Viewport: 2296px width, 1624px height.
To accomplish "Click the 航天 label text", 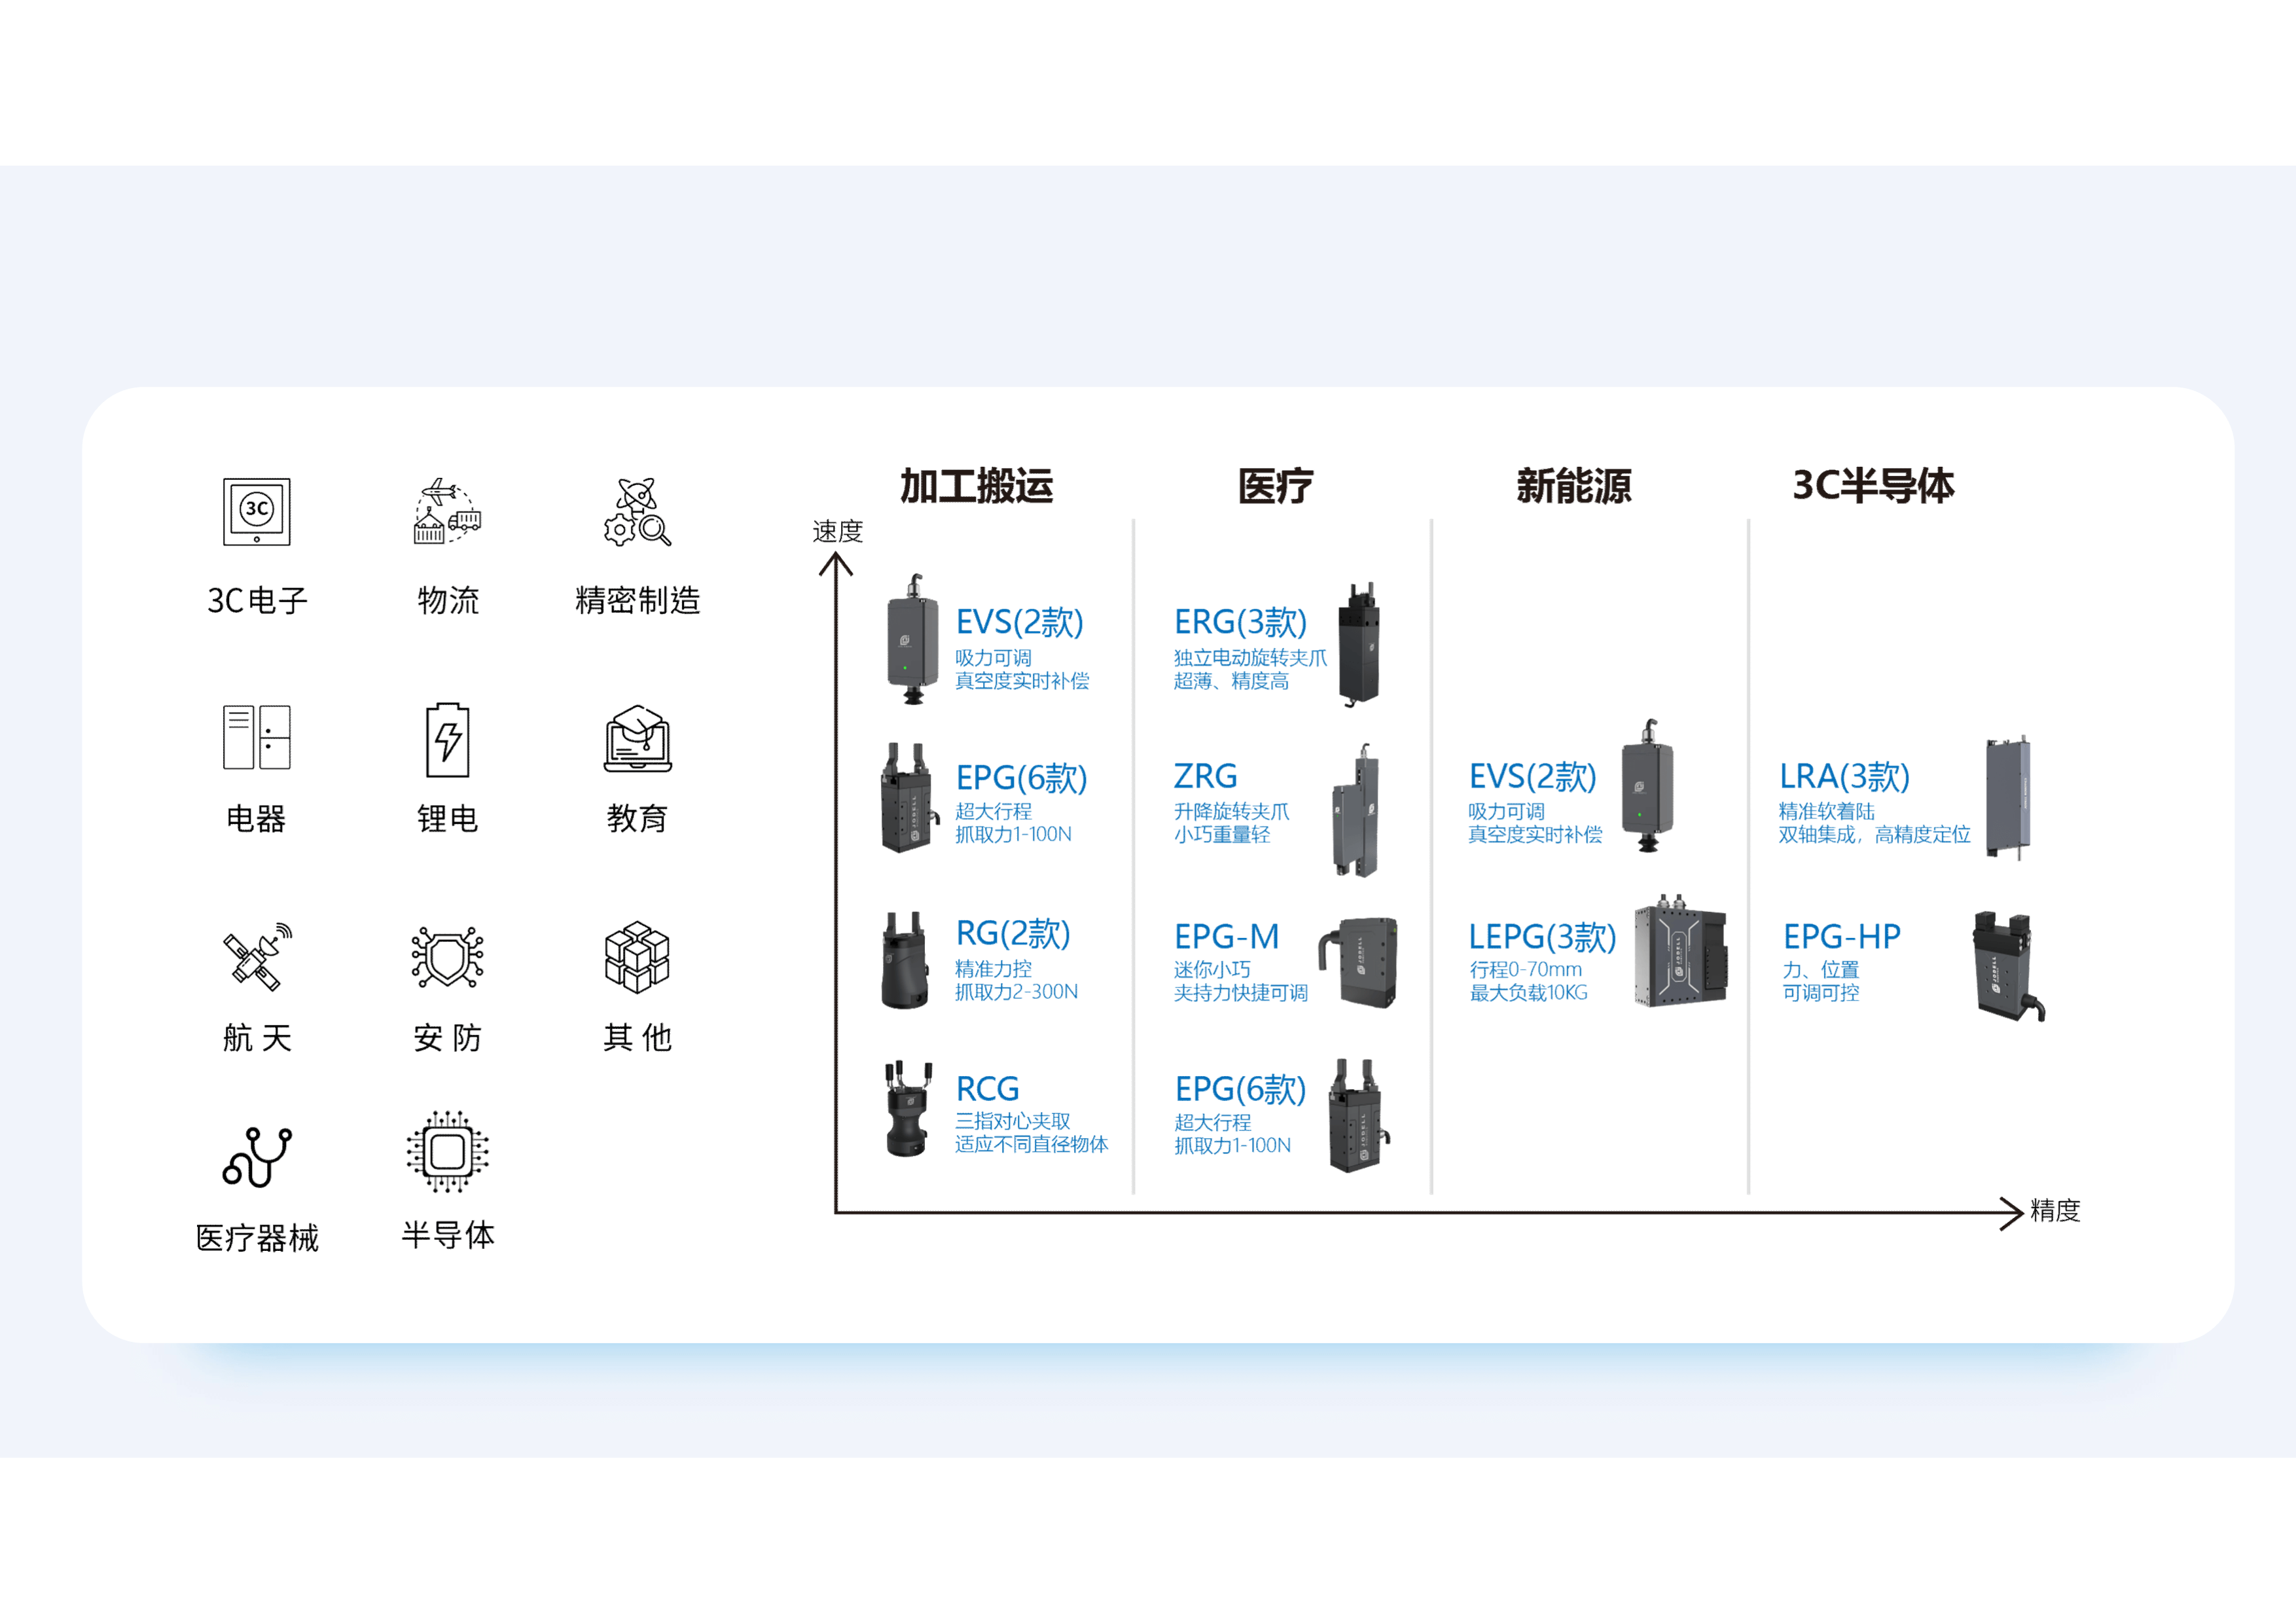I will click(x=257, y=1038).
